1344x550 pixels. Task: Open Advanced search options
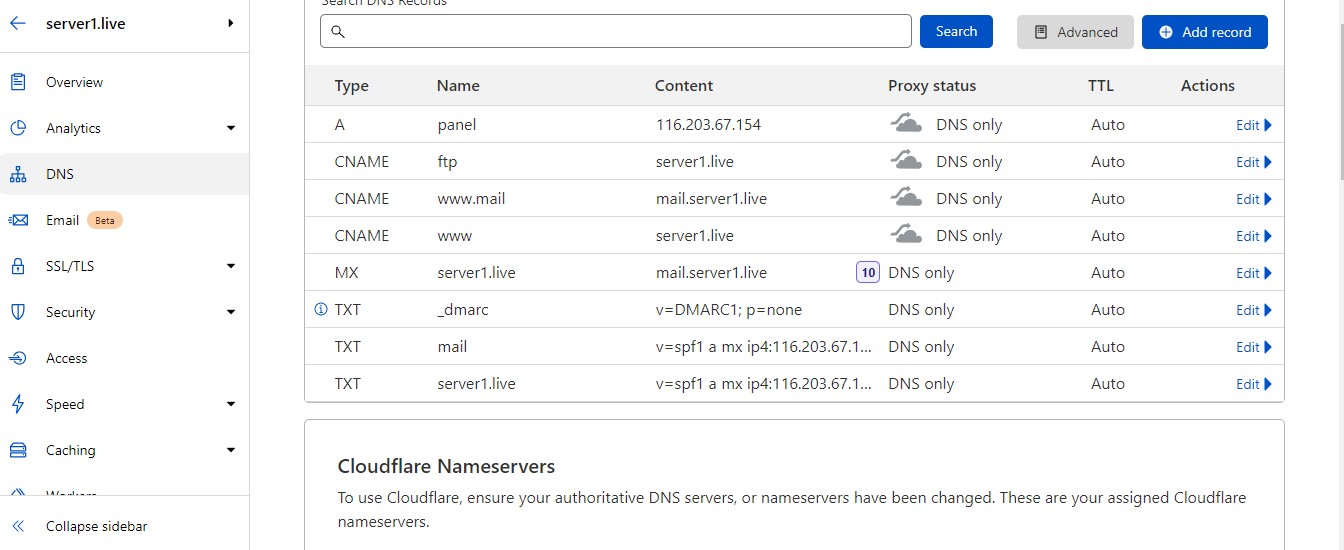click(1075, 32)
